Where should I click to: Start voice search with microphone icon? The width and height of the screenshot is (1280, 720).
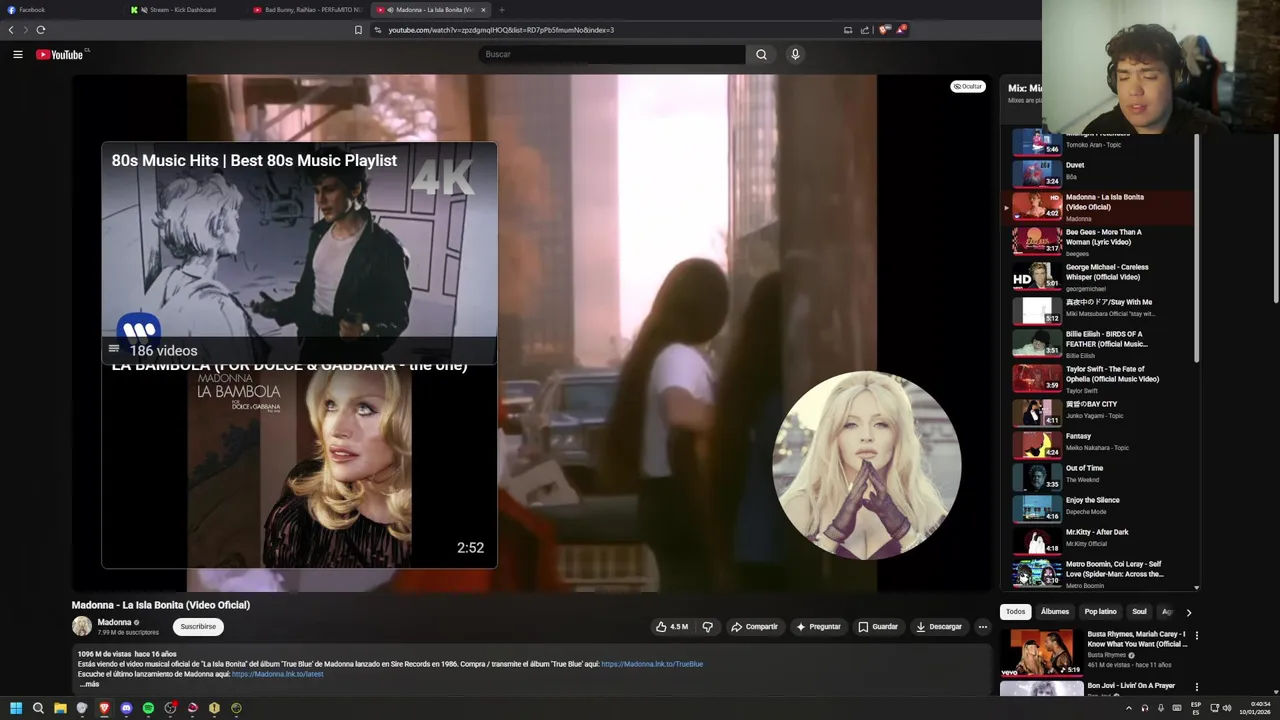pyautogui.click(x=795, y=54)
